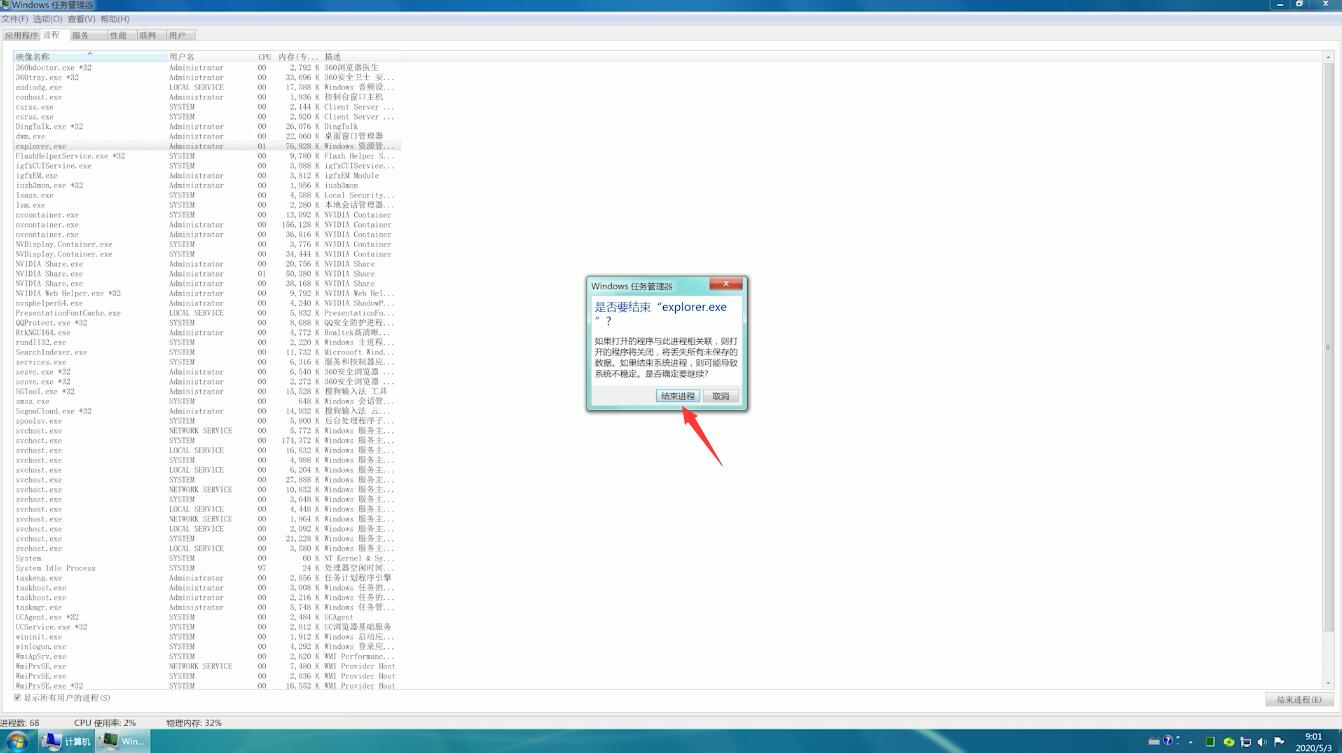The height and width of the screenshot is (753, 1342).
Task: Select the dwm.exe process row
Action: pyautogui.click(x=207, y=136)
